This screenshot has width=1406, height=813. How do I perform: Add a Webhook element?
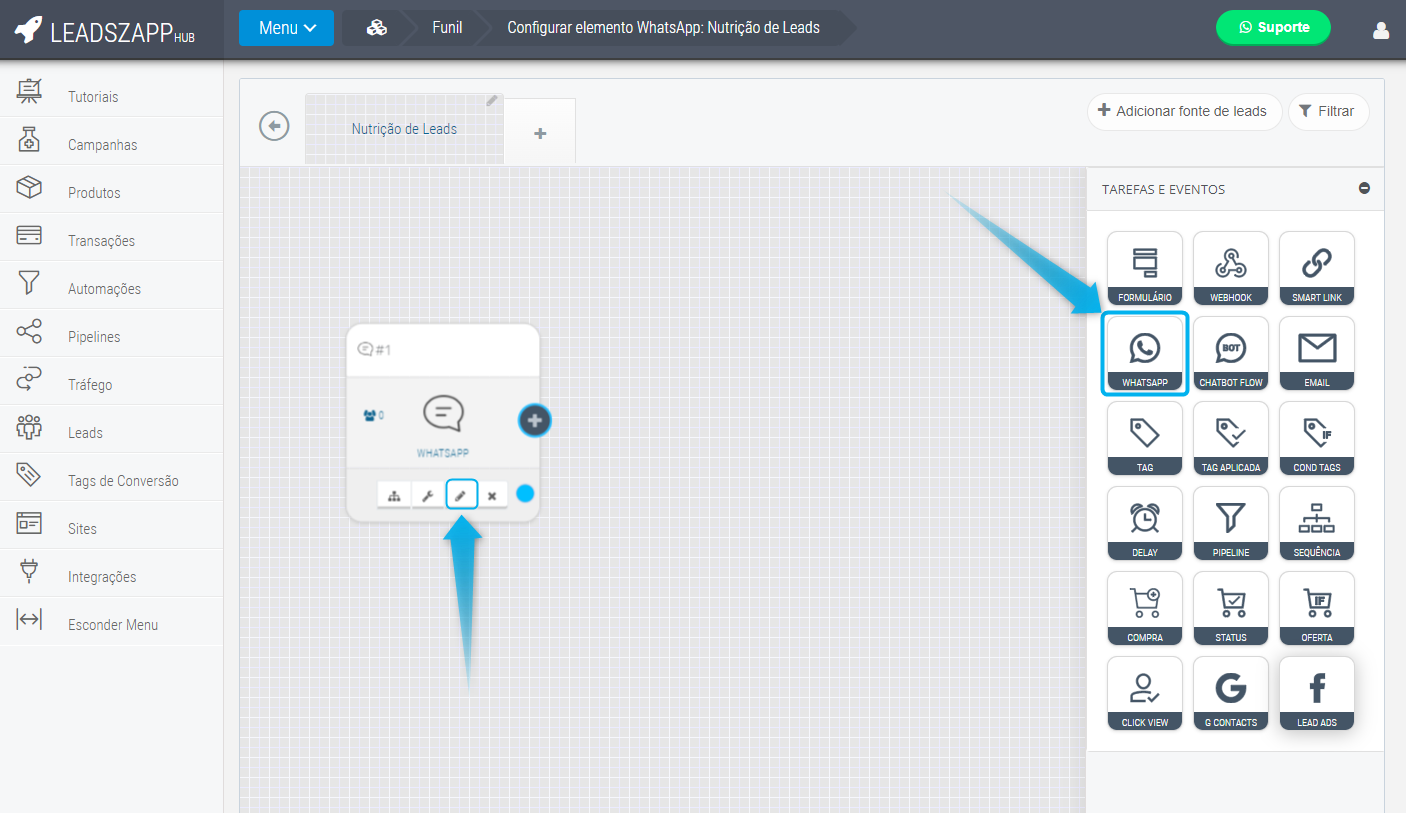1230,269
